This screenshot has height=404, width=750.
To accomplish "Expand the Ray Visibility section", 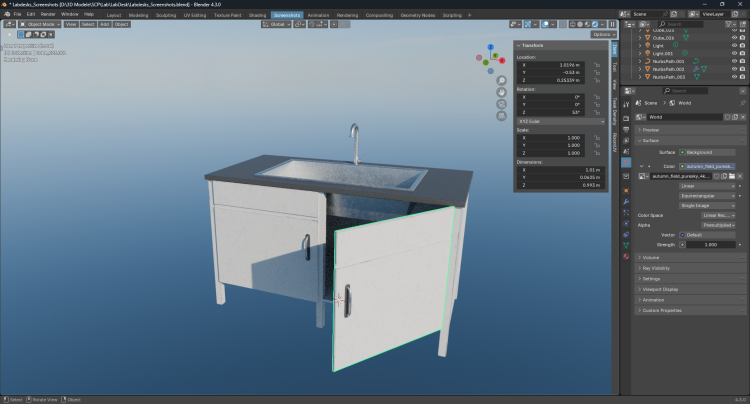I will coord(657,268).
